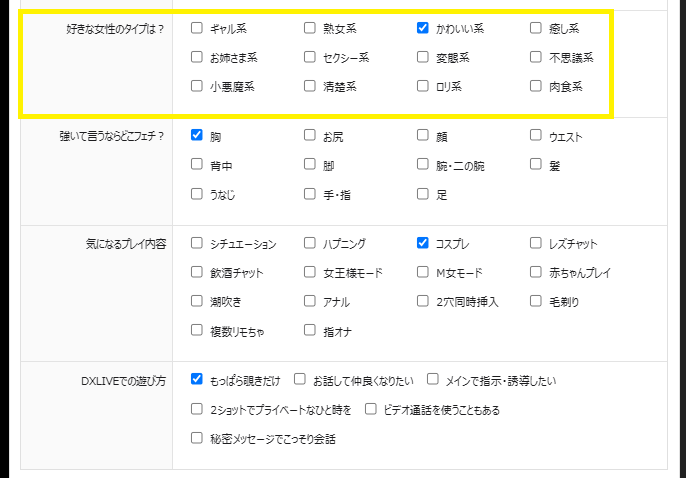Screen dimensions: 686x478
Task: Tick the 背中 option
Action: click(197, 165)
